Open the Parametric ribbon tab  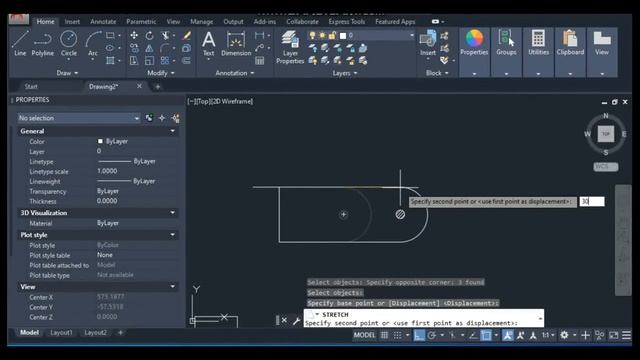141,22
